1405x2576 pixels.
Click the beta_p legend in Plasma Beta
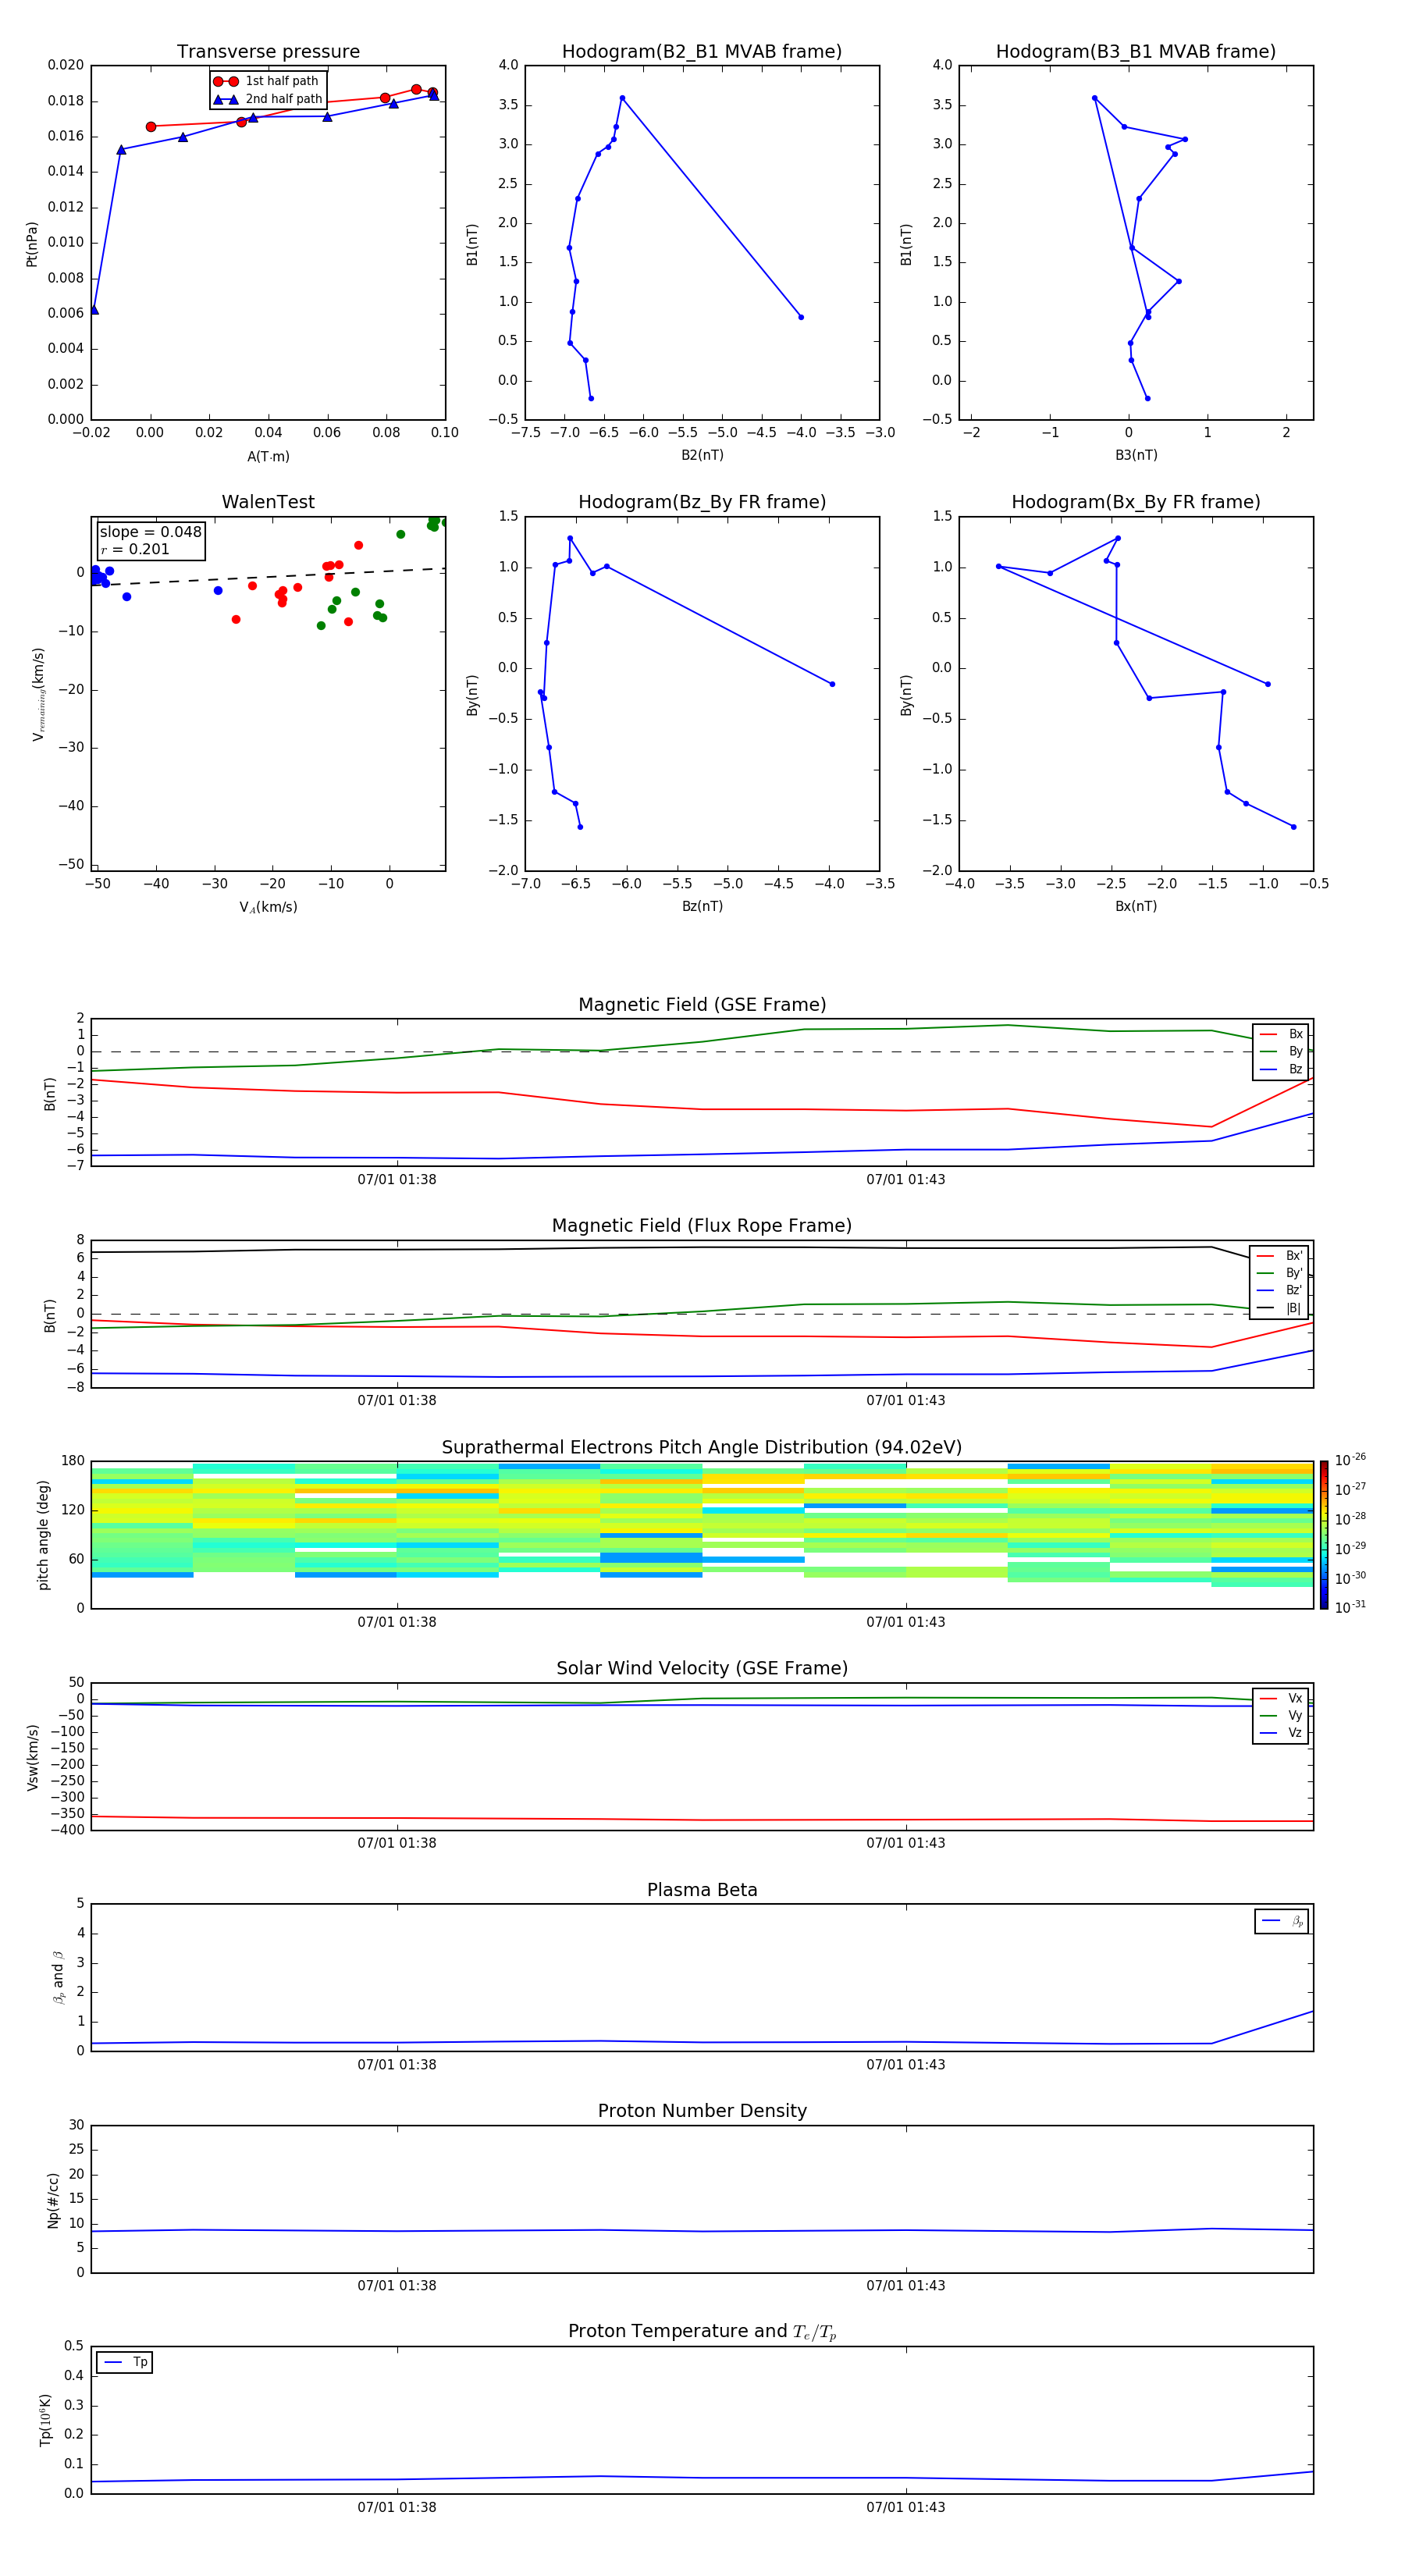(x=1282, y=1921)
